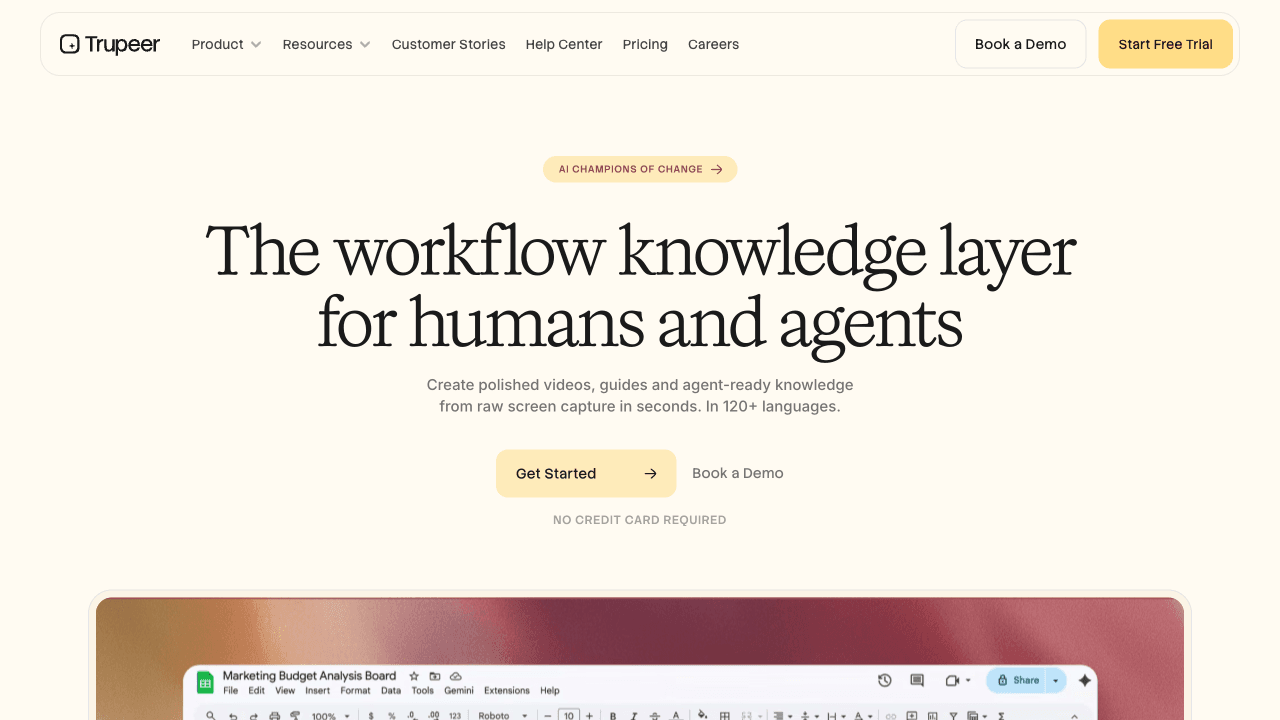Viewport: 1280px width, 720px height.
Task: Open the Help menu in Sheets menu bar
Action: coord(550,691)
